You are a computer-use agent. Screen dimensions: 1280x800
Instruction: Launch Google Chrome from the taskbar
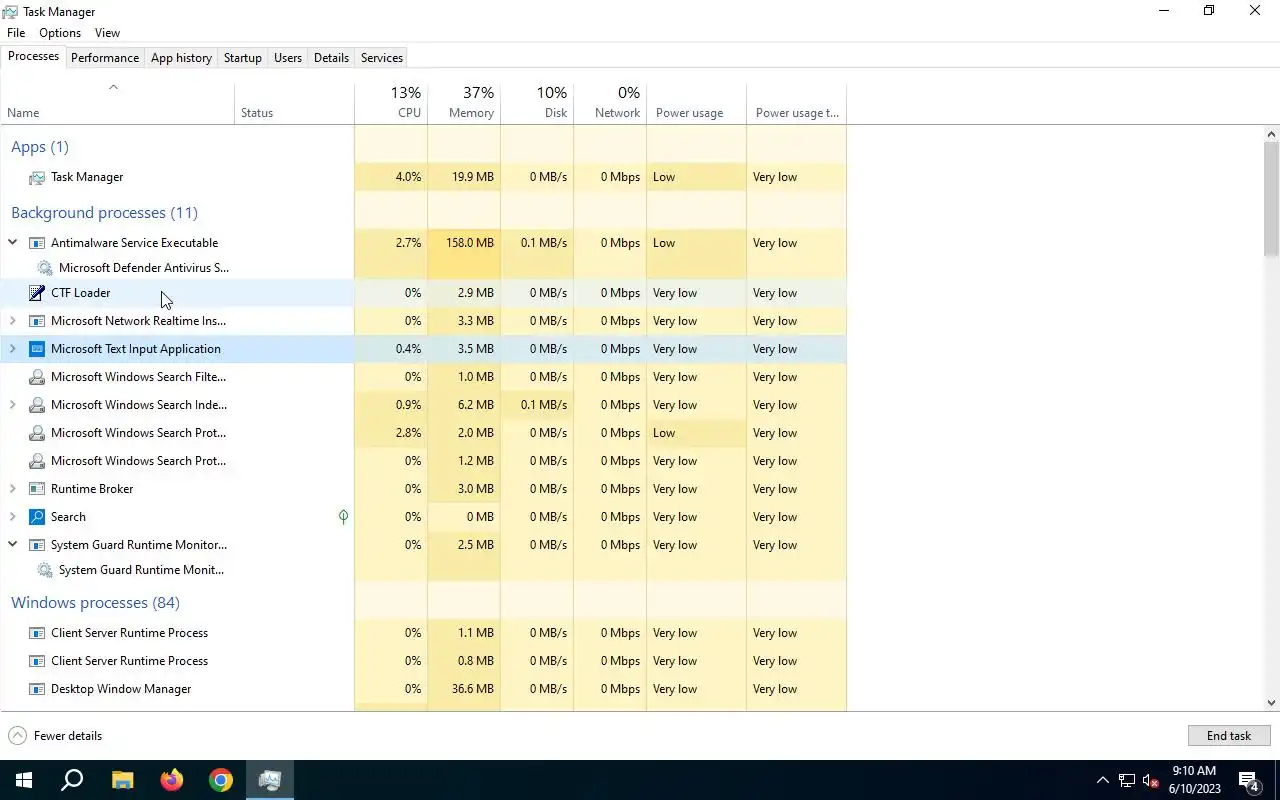221,780
